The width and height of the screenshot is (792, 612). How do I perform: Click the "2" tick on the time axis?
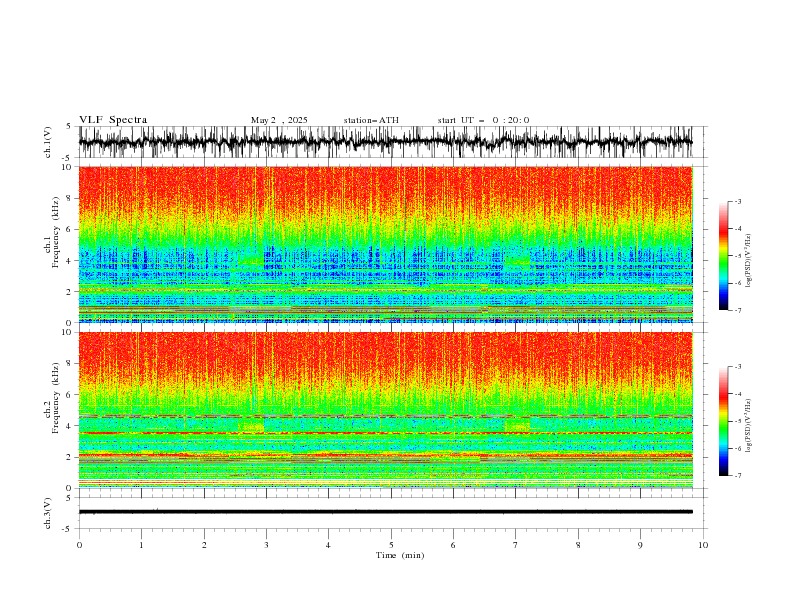(x=204, y=545)
